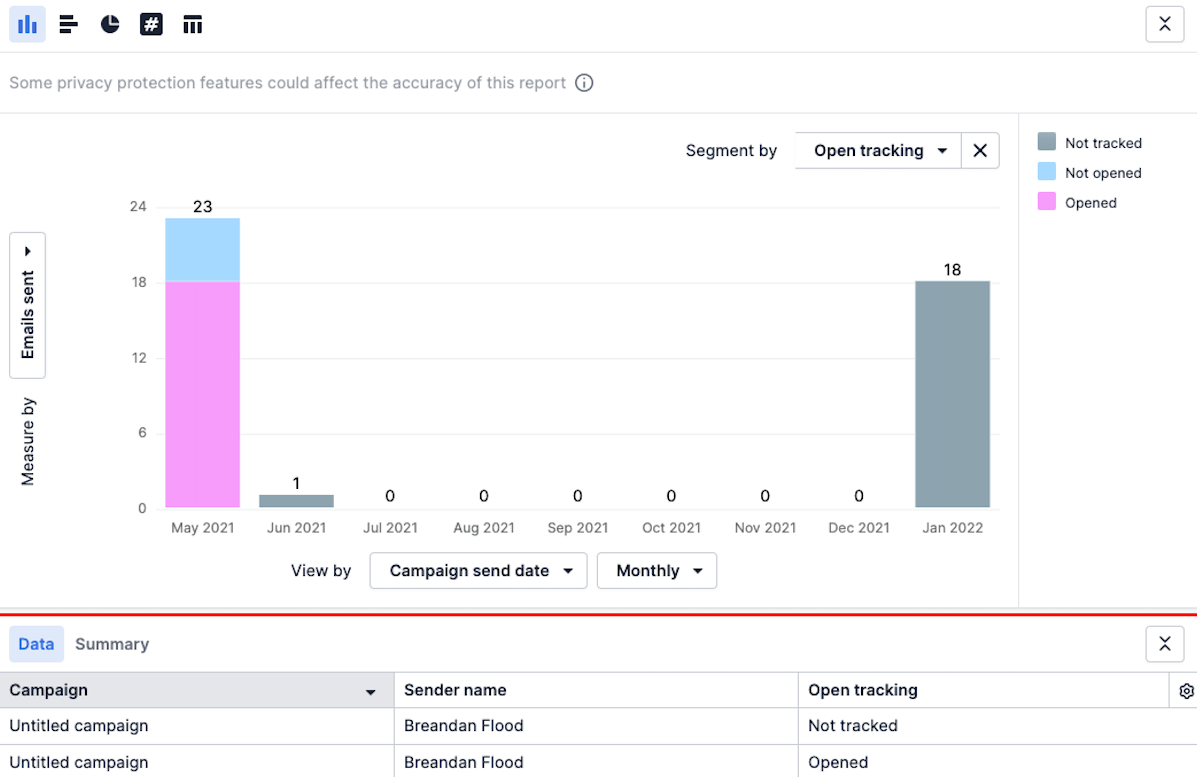The image size is (1197, 777).
Task: Switch to horizontal bar chart view
Action: 68,24
